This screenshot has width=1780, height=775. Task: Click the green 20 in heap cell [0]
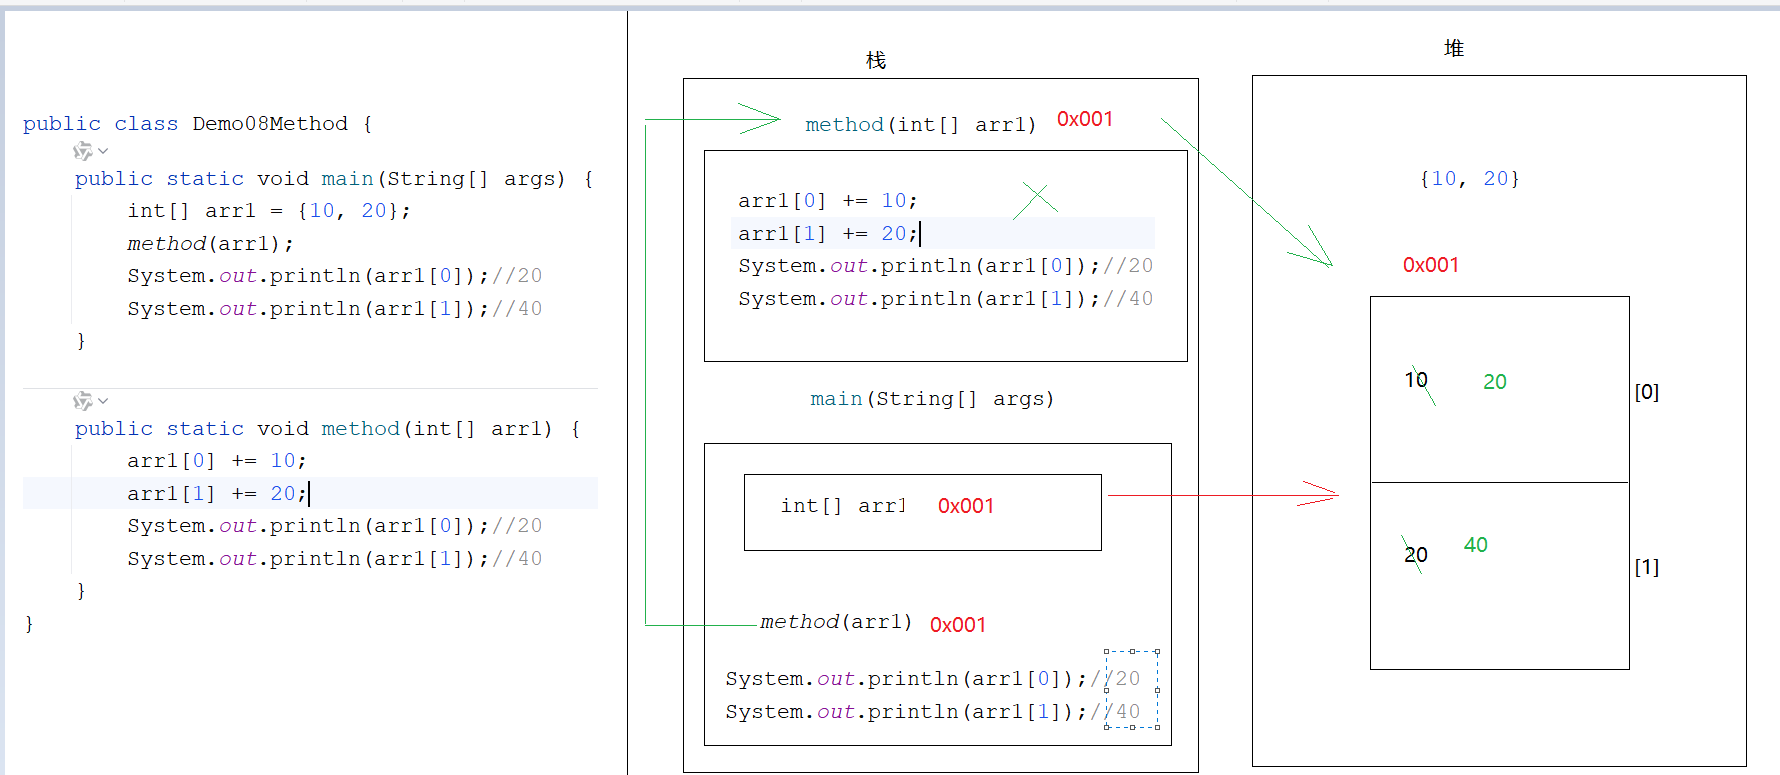click(x=1494, y=382)
